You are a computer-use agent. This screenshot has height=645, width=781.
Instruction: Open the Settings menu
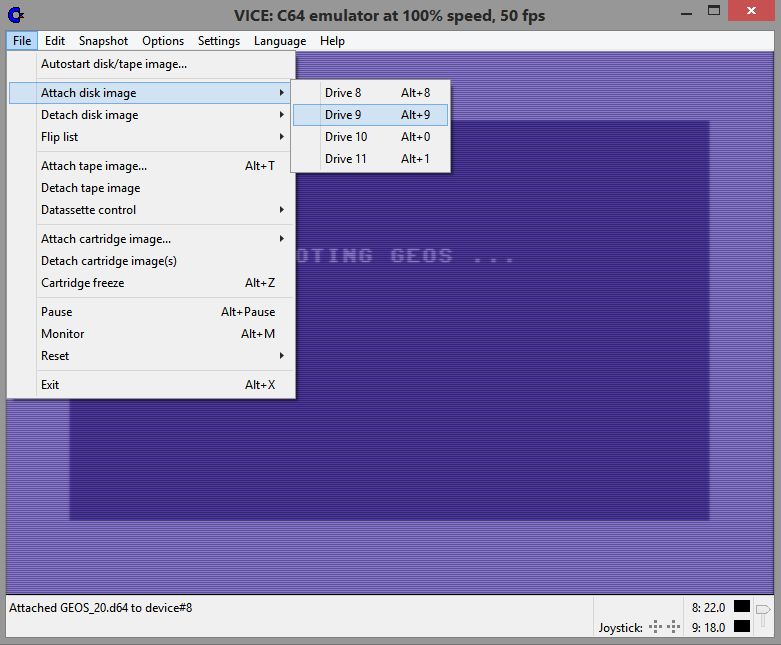(x=219, y=41)
